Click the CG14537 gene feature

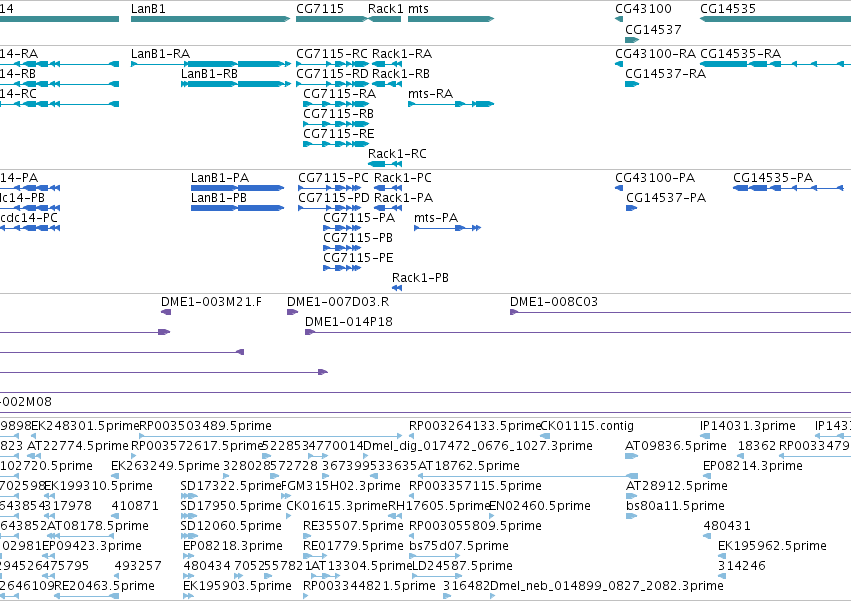632,40
